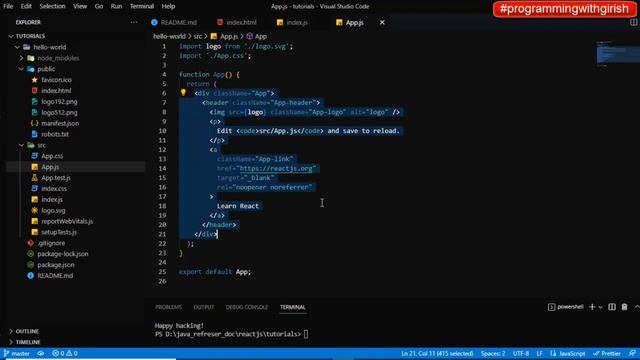Select the App.js editor tab

point(354,22)
